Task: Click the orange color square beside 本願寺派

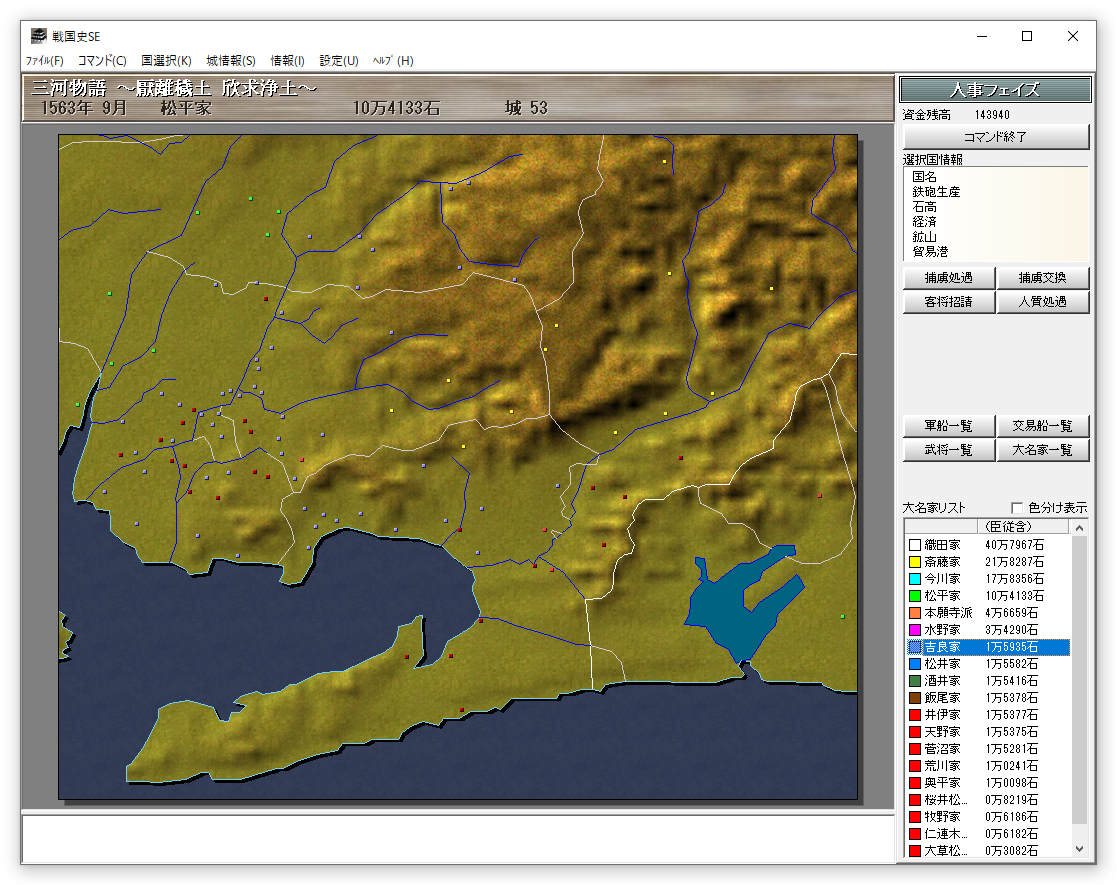Action: (914, 613)
